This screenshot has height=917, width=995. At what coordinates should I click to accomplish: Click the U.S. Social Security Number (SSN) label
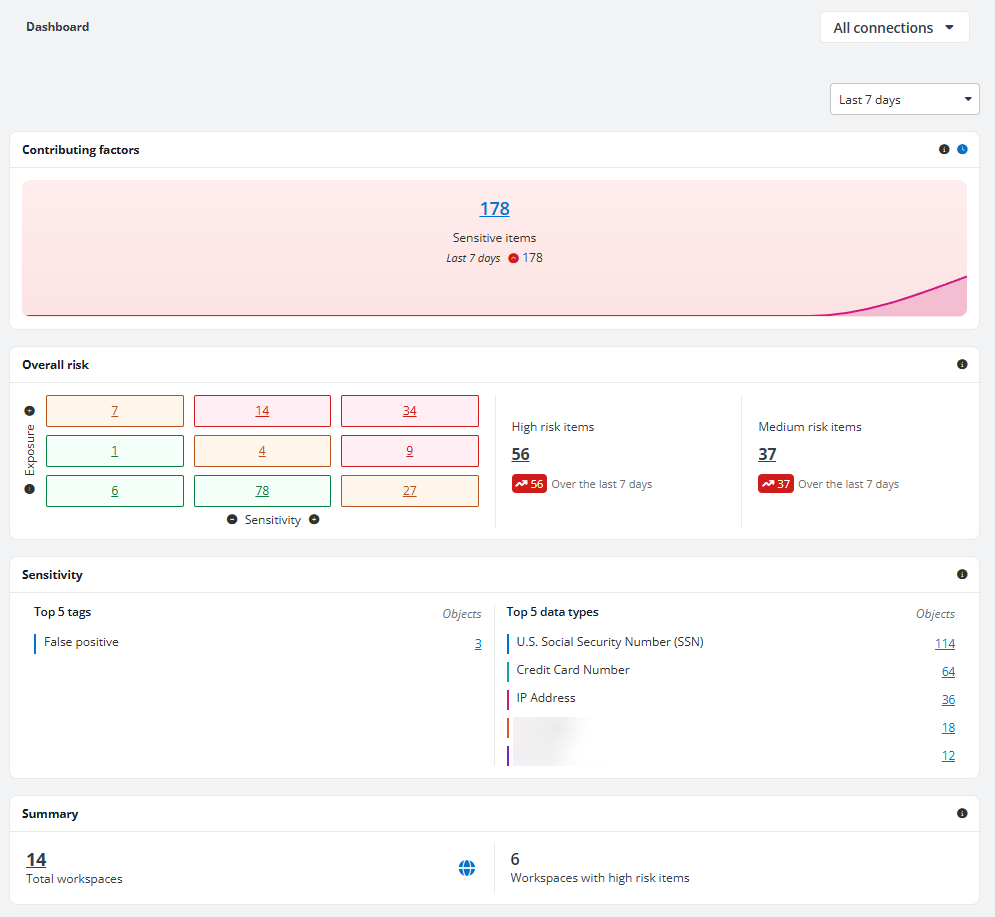610,642
